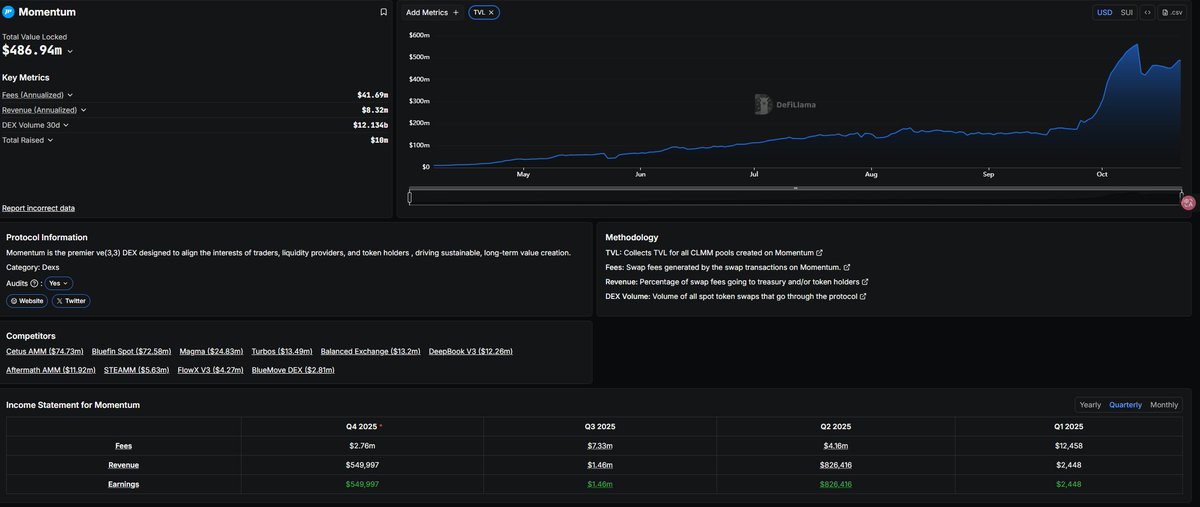The image size is (1200, 507).
Task: Click the Momentum protocol logo
Action: (x=8, y=12)
